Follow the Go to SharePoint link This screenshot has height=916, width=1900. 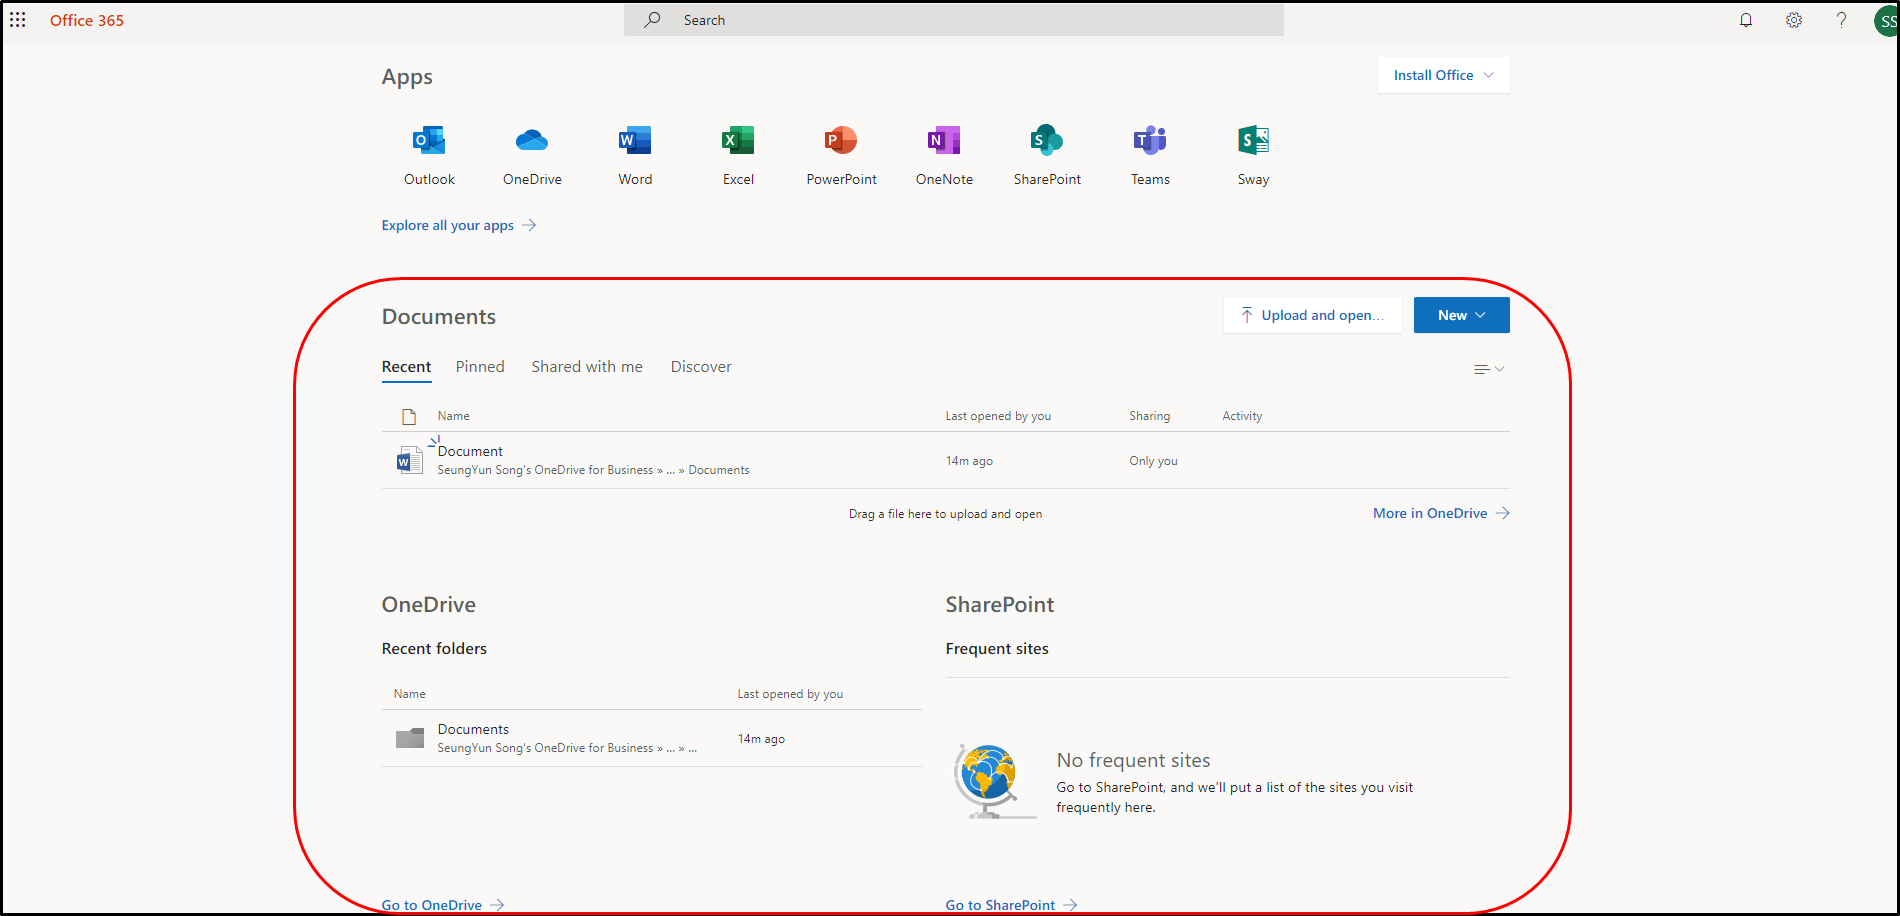click(x=1011, y=905)
